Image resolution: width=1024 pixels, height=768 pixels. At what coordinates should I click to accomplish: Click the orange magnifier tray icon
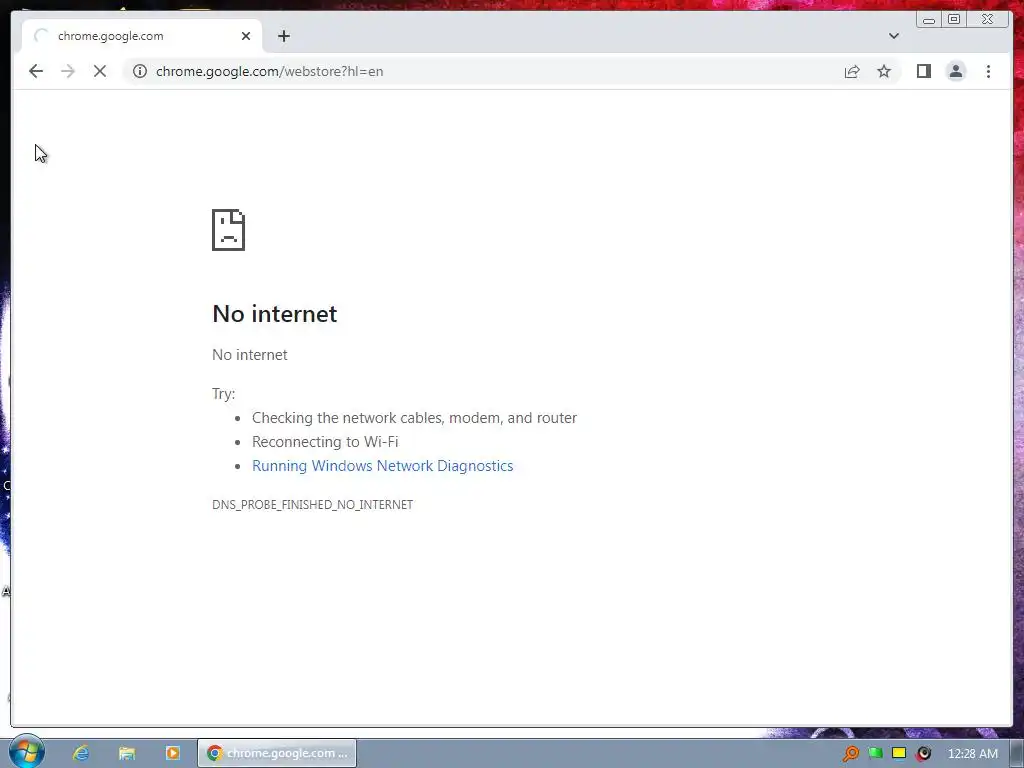[x=850, y=754]
